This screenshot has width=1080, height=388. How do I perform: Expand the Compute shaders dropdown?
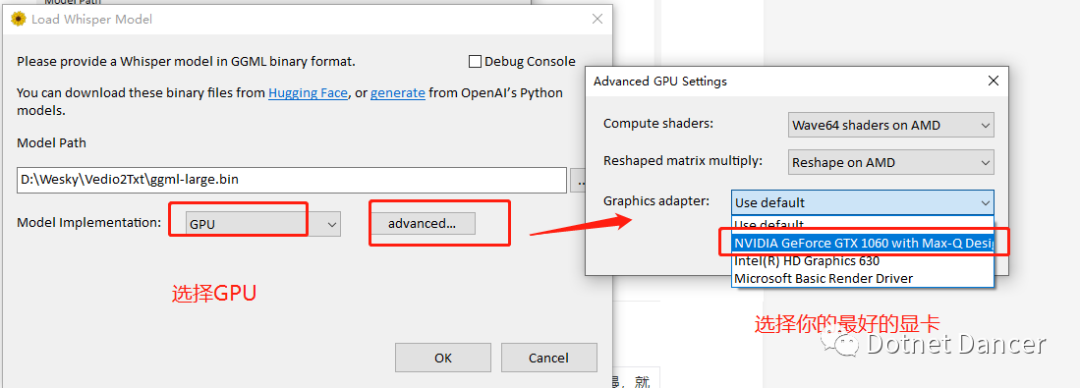pyautogui.click(x=891, y=125)
